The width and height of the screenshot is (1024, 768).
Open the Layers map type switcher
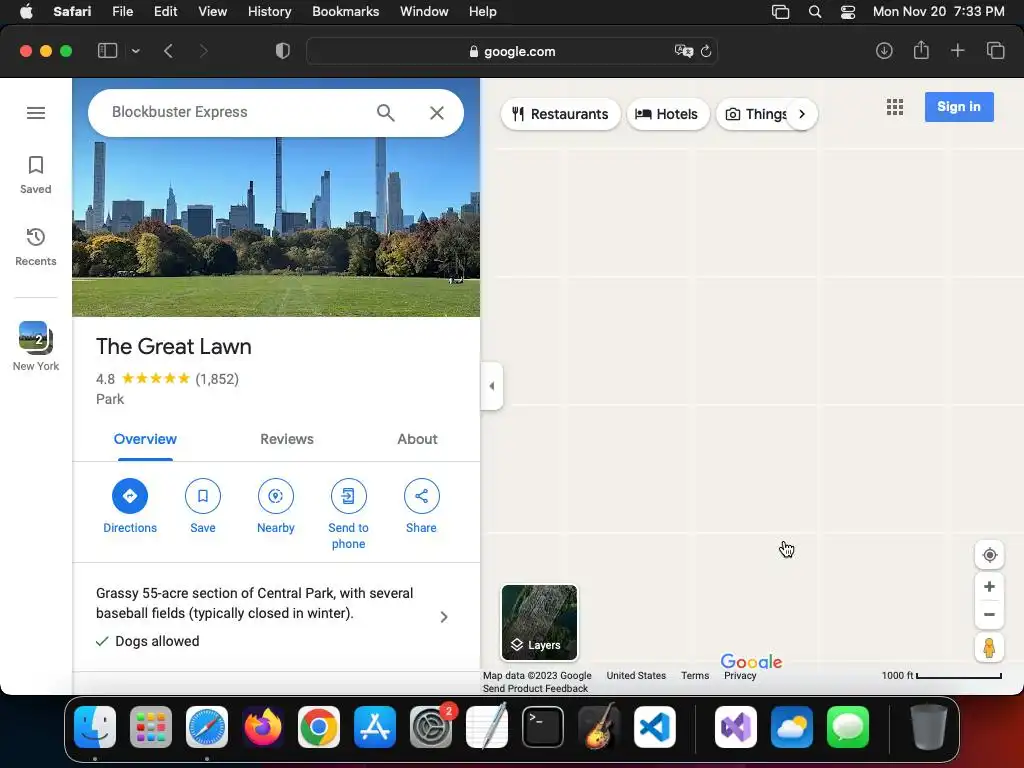point(539,623)
